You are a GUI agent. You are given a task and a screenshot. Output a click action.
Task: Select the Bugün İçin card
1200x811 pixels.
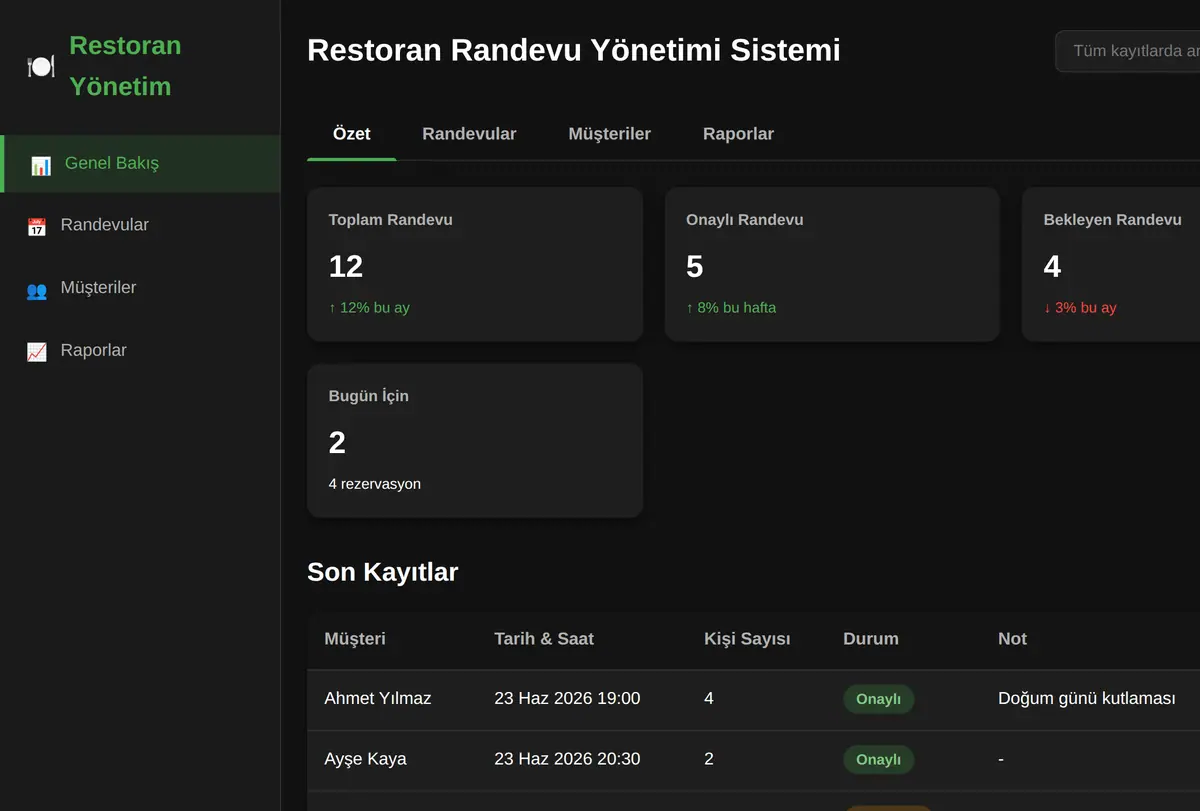475,440
